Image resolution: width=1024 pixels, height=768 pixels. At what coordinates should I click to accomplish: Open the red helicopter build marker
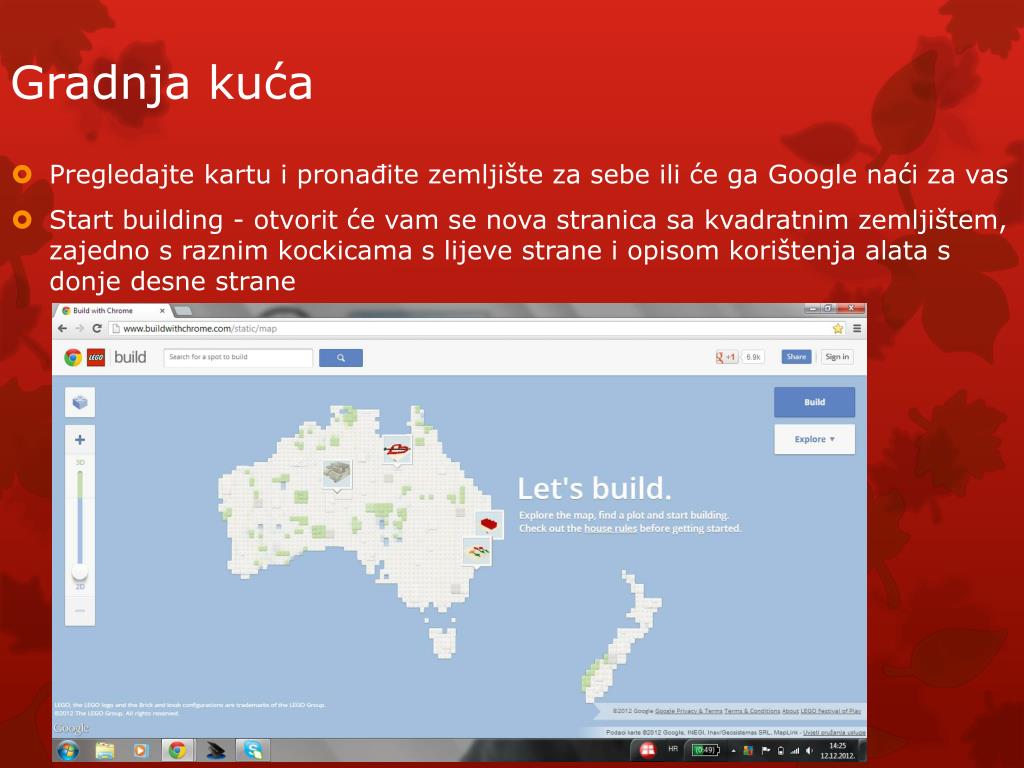click(397, 450)
